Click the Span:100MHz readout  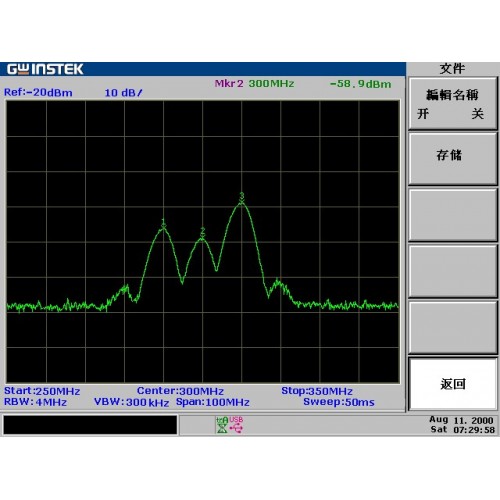click(213, 402)
